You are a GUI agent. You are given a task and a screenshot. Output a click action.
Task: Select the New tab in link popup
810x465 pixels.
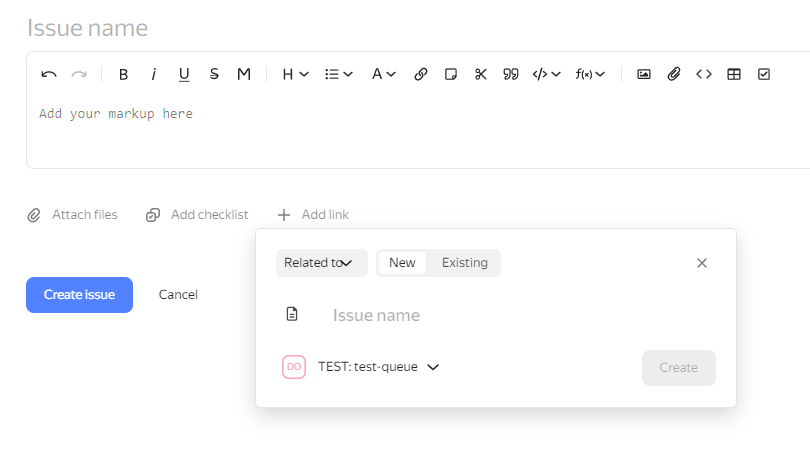pyautogui.click(x=402, y=263)
